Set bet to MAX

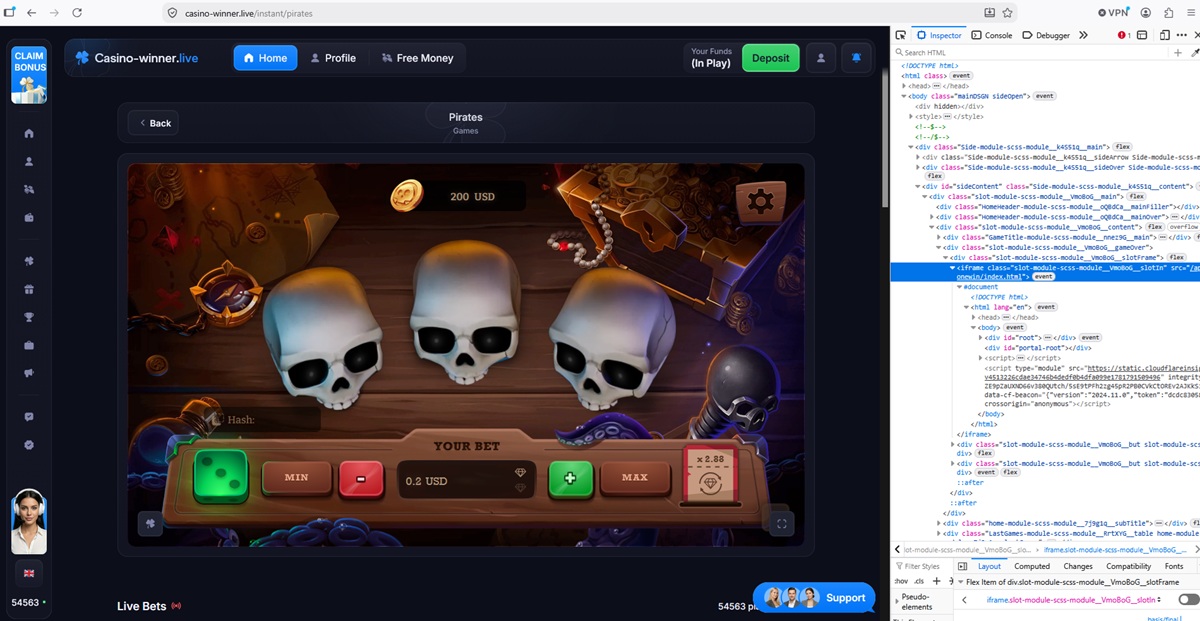click(635, 478)
